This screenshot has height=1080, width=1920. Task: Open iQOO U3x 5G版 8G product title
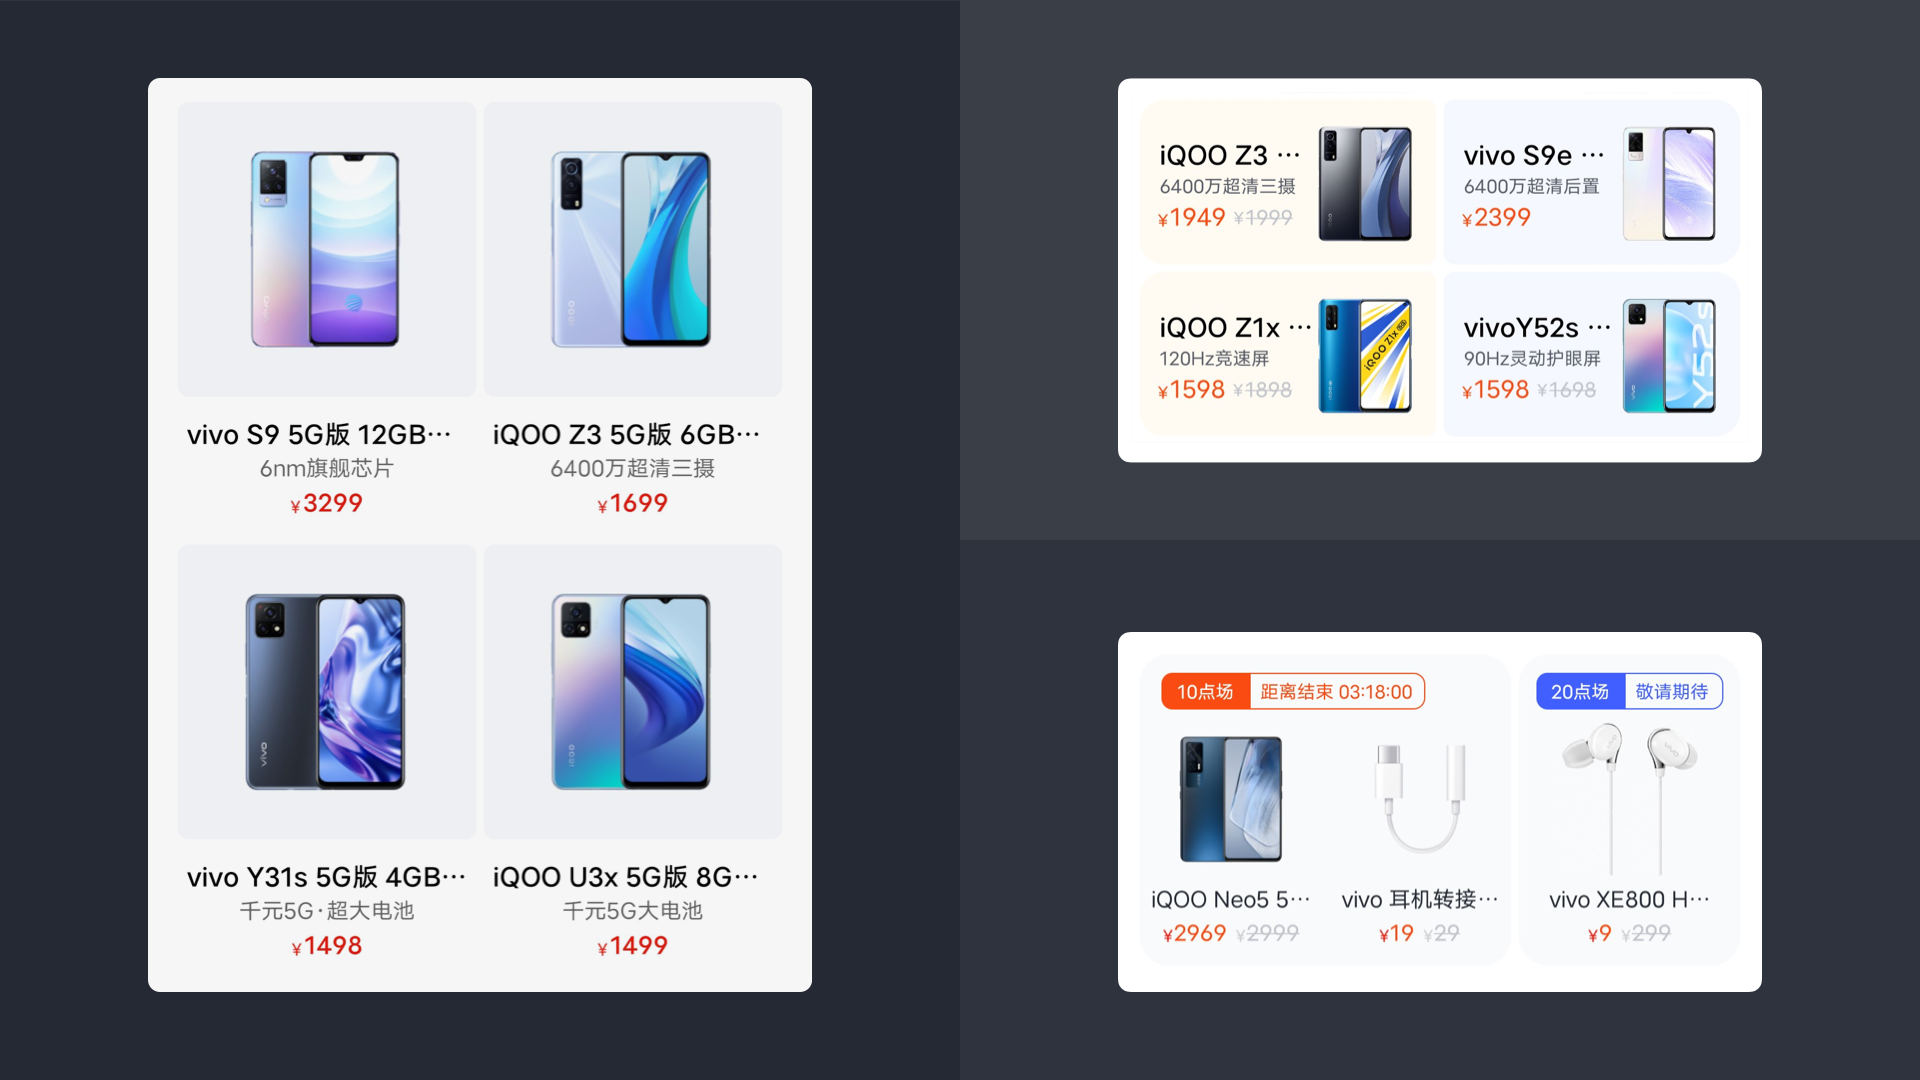626,877
